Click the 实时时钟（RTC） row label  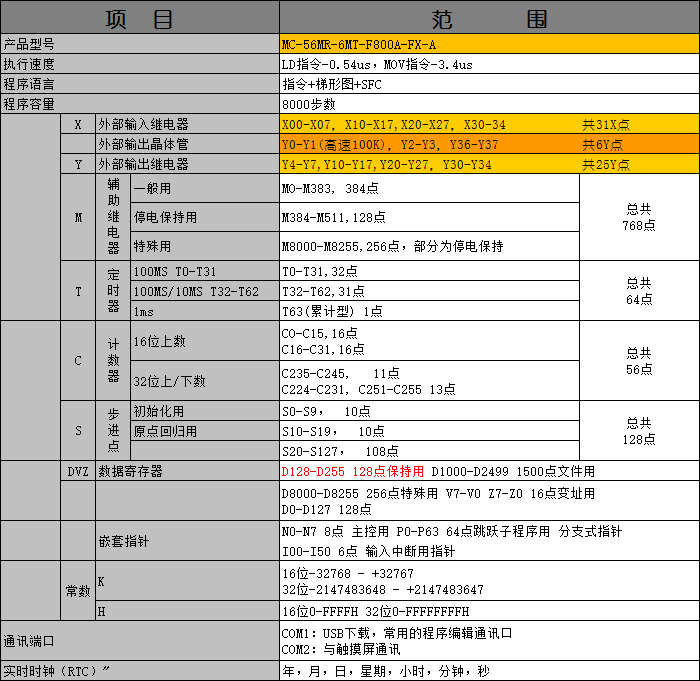pyautogui.click(x=55, y=671)
